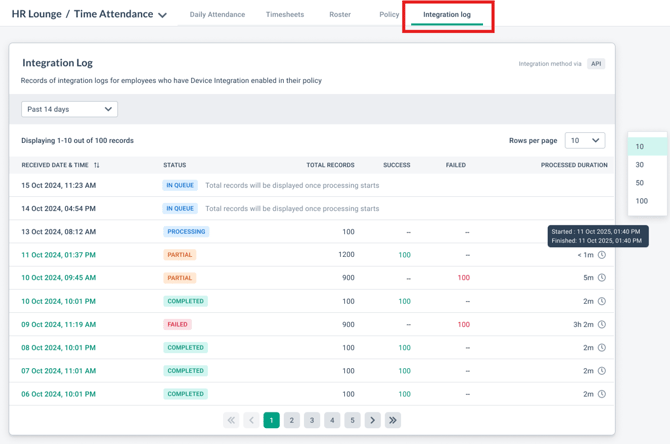This screenshot has width=670, height=444.
Task: Choose 100 rows per page option
Action: coord(641,201)
